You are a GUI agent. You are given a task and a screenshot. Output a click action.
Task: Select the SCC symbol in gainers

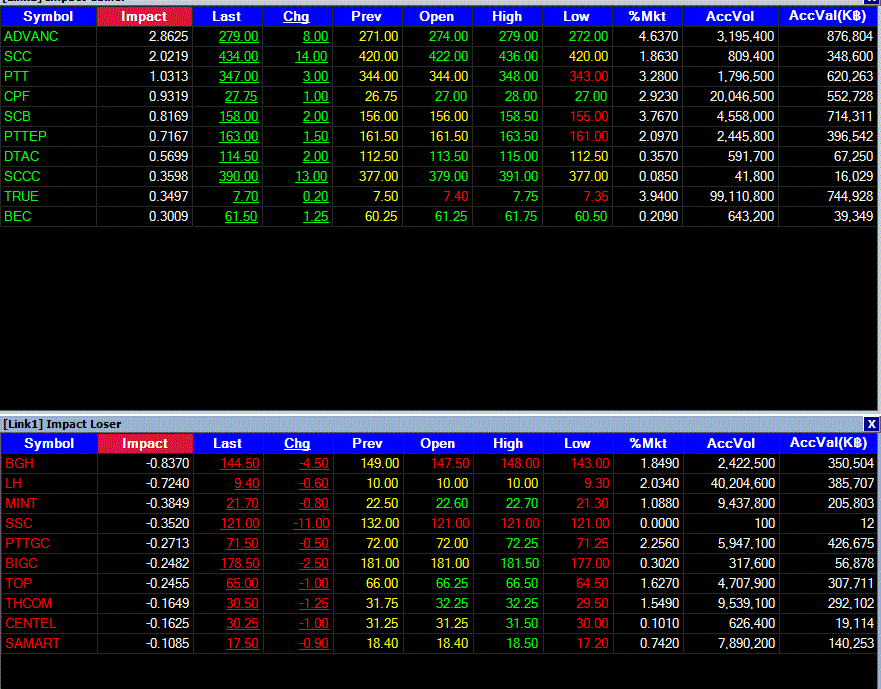pos(17,57)
